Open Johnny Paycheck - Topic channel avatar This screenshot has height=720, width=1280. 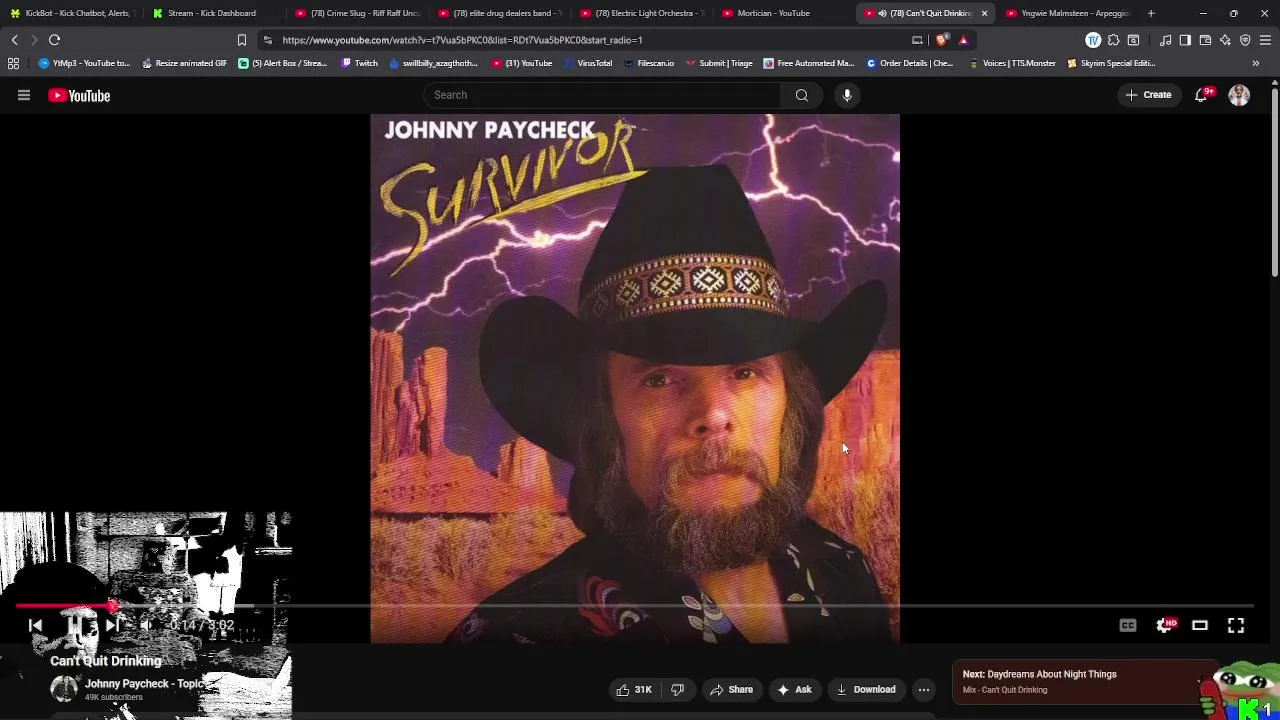(64, 688)
